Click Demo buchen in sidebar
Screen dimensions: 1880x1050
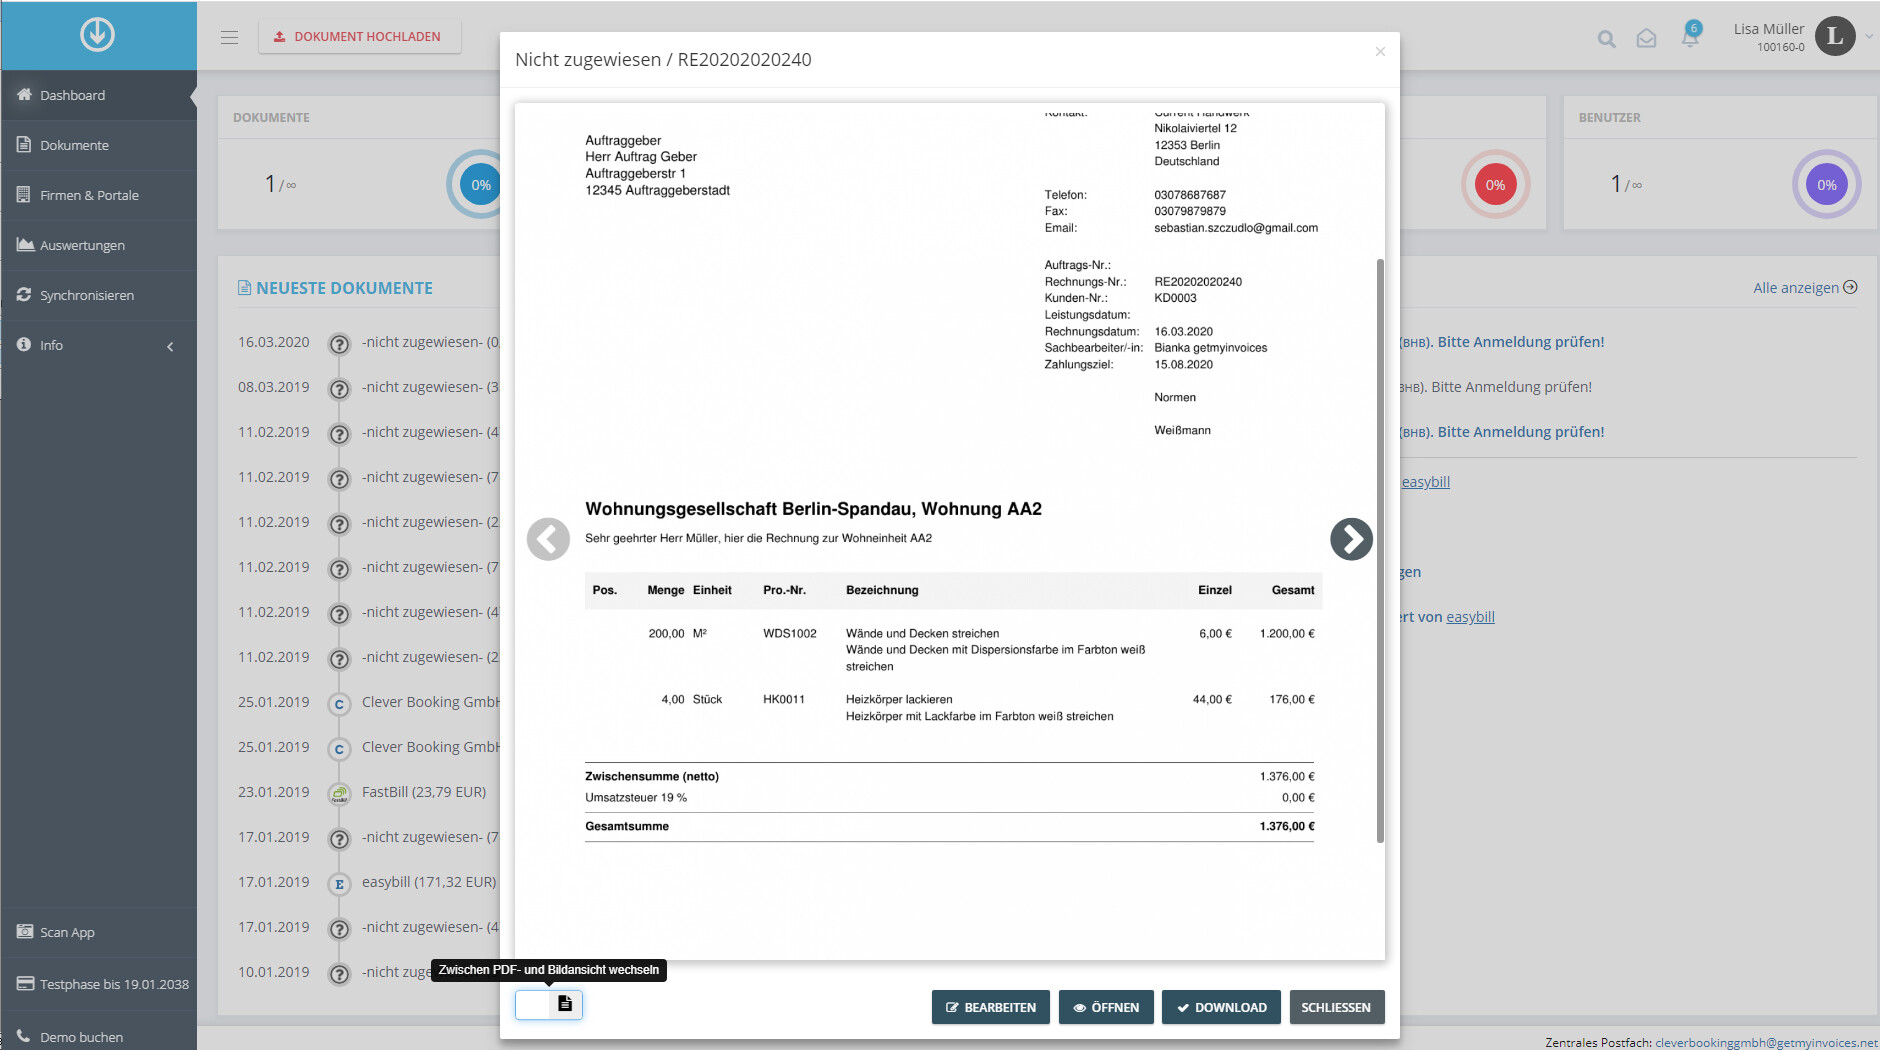click(x=98, y=1037)
